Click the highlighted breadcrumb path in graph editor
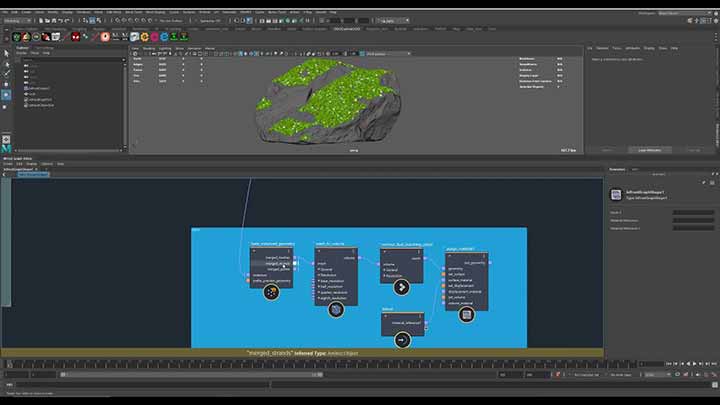Image resolution: width=720 pixels, height=405 pixels. (x=33, y=174)
